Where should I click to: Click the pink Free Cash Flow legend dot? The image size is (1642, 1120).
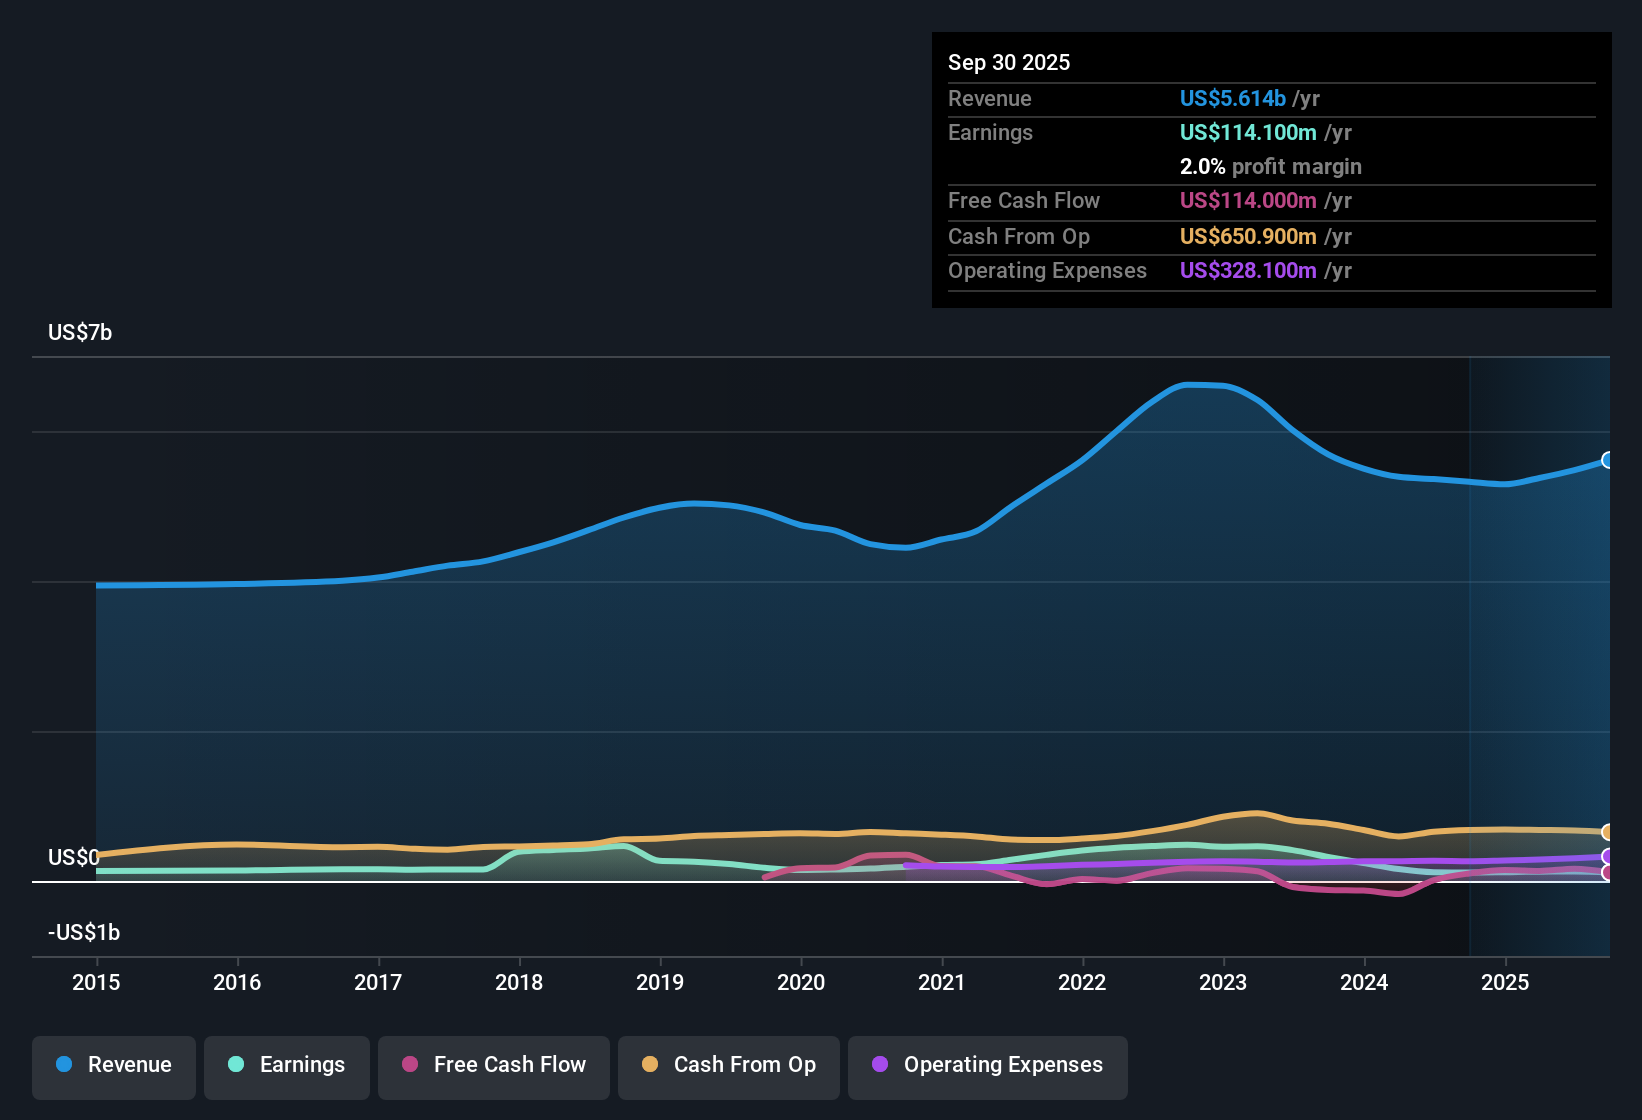click(x=408, y=1065)
